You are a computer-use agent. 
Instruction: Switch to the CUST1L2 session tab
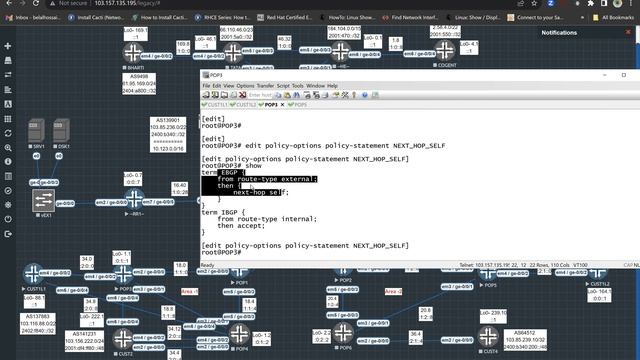[x=243, y=105]
